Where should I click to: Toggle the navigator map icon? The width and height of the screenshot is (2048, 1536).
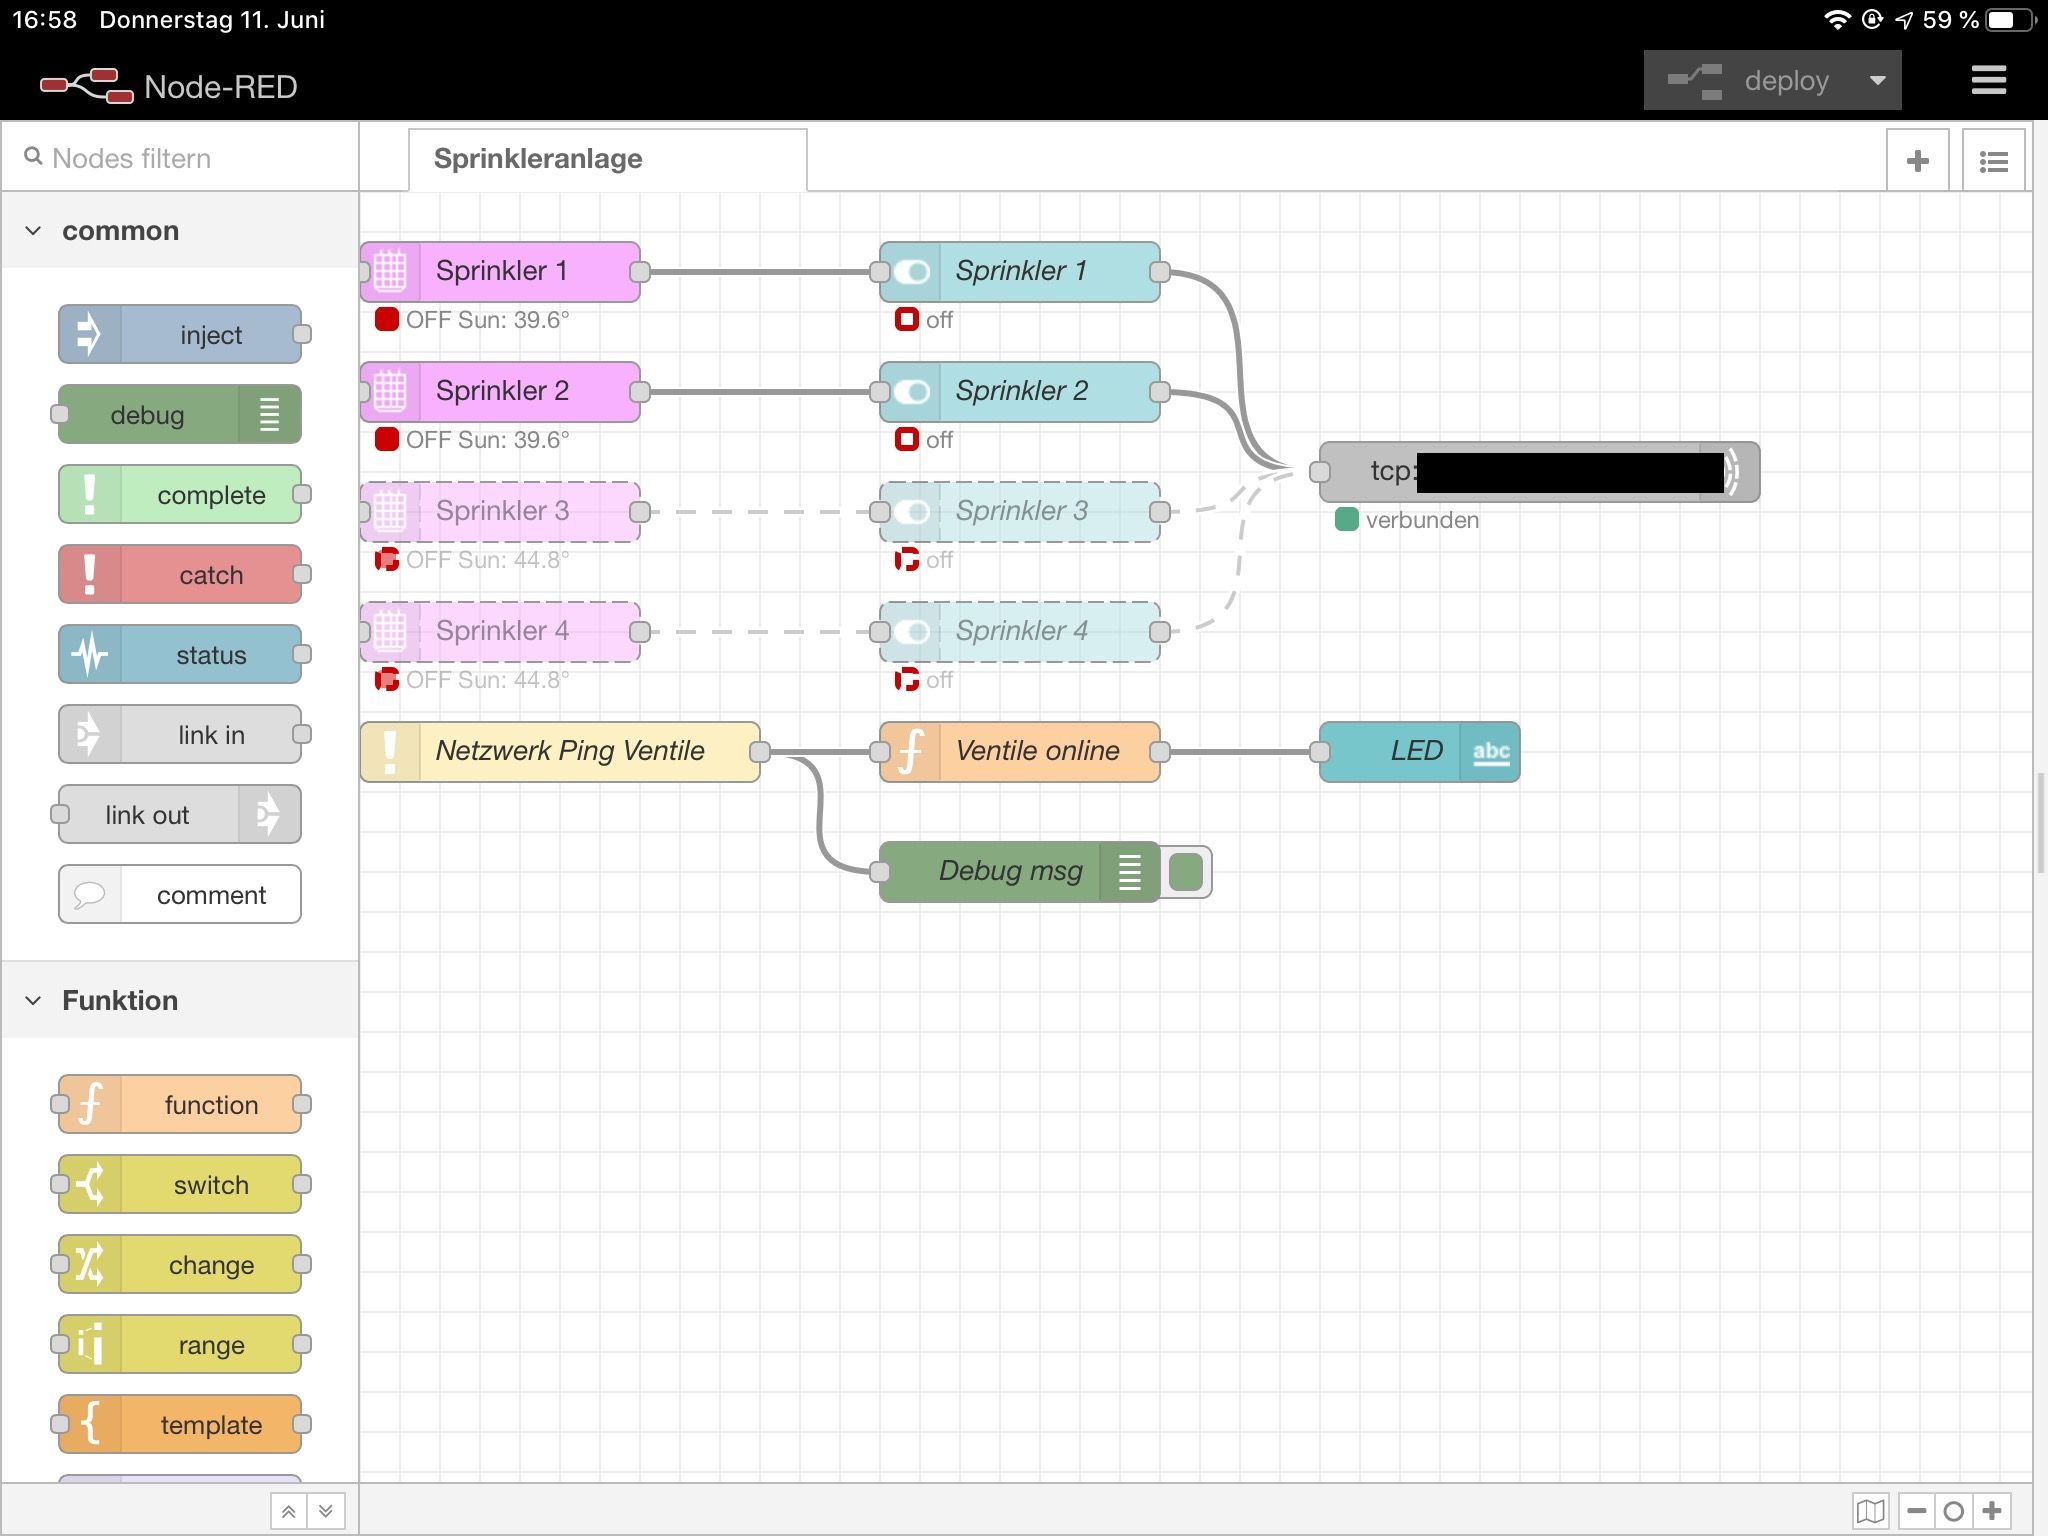pos(1870,1510)
